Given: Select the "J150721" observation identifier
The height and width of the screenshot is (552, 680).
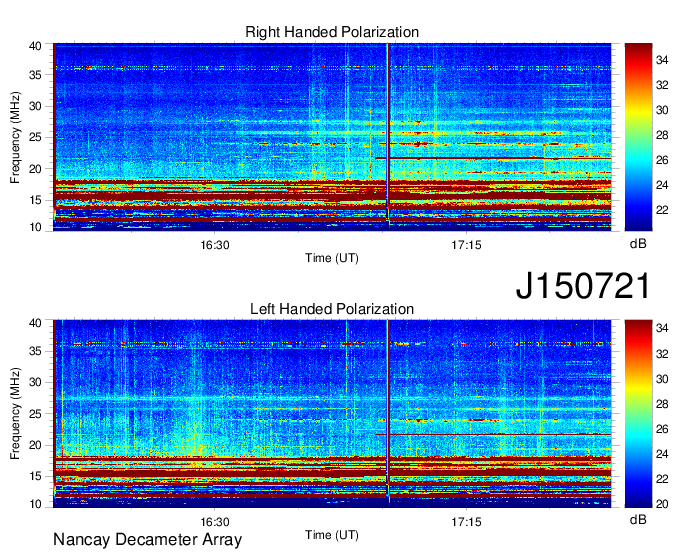Looking at the screenshot, I should [x=583, y=286].
